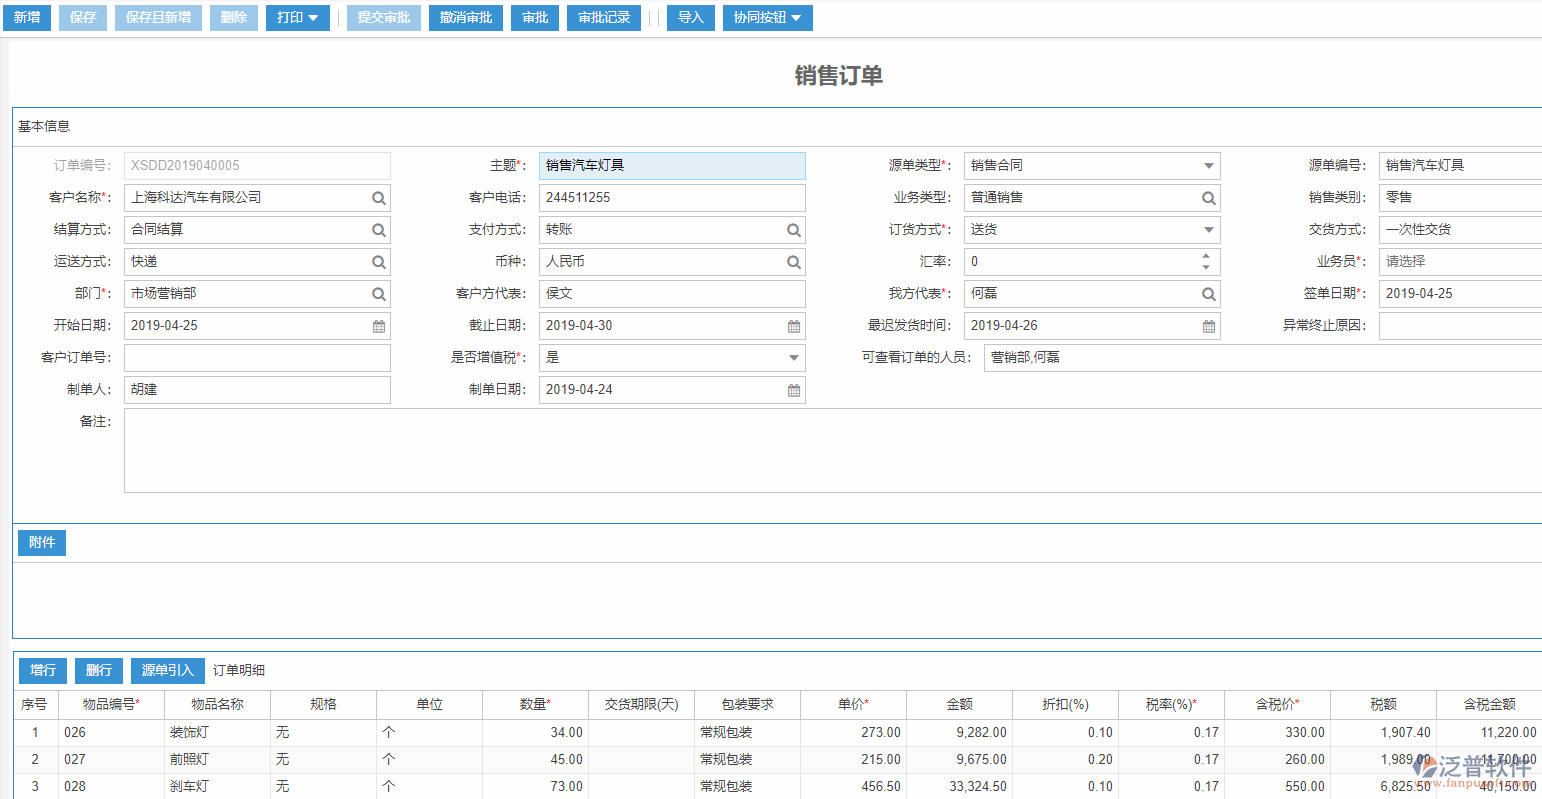This screenshot has width=1542, height=799.
Task: Open calendar picker for 开始日期
Action: coord(379,326)
